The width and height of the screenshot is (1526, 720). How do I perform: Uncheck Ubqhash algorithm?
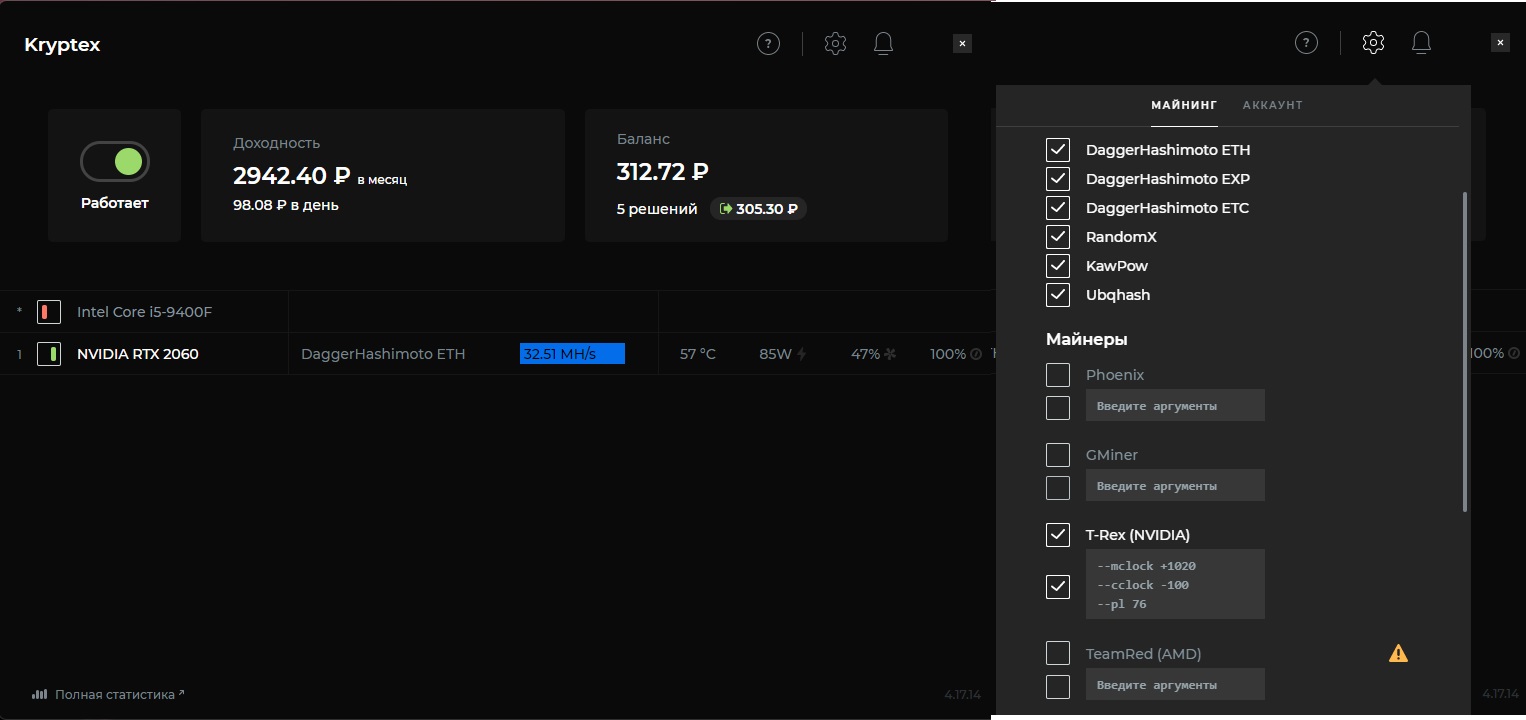[x=1058, y=295]
